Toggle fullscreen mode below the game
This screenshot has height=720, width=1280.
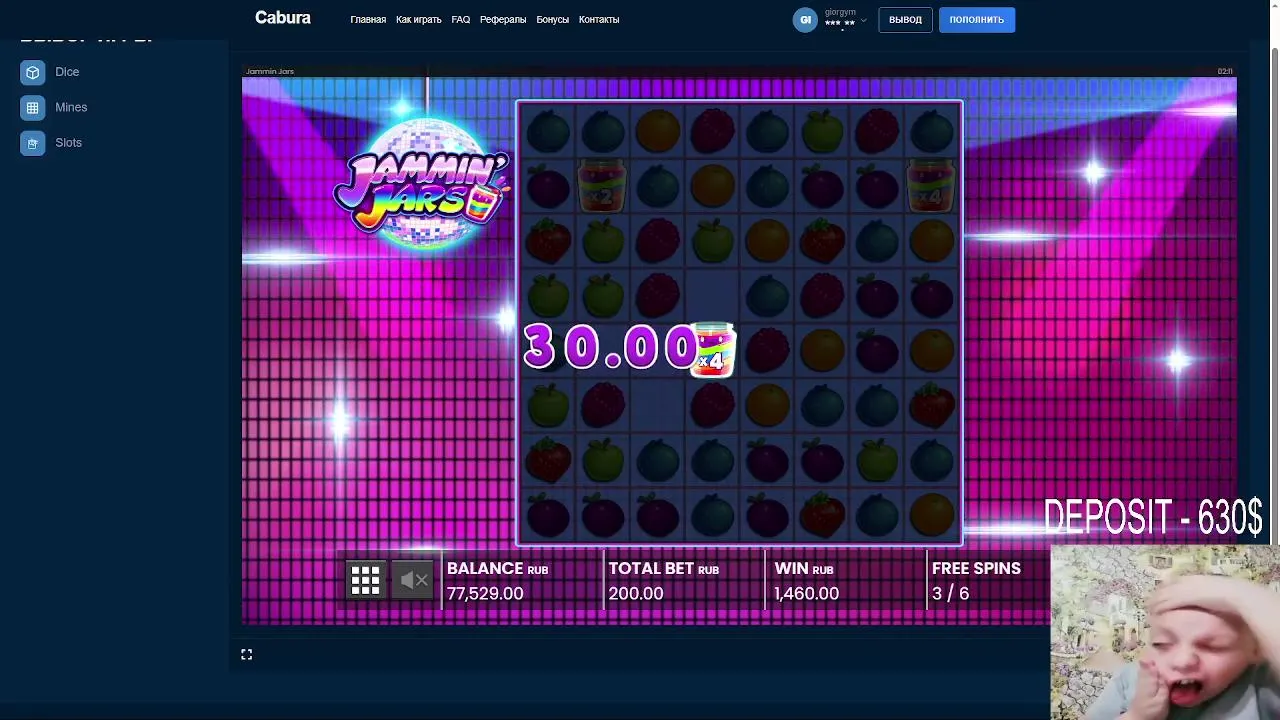coord(246,654)
